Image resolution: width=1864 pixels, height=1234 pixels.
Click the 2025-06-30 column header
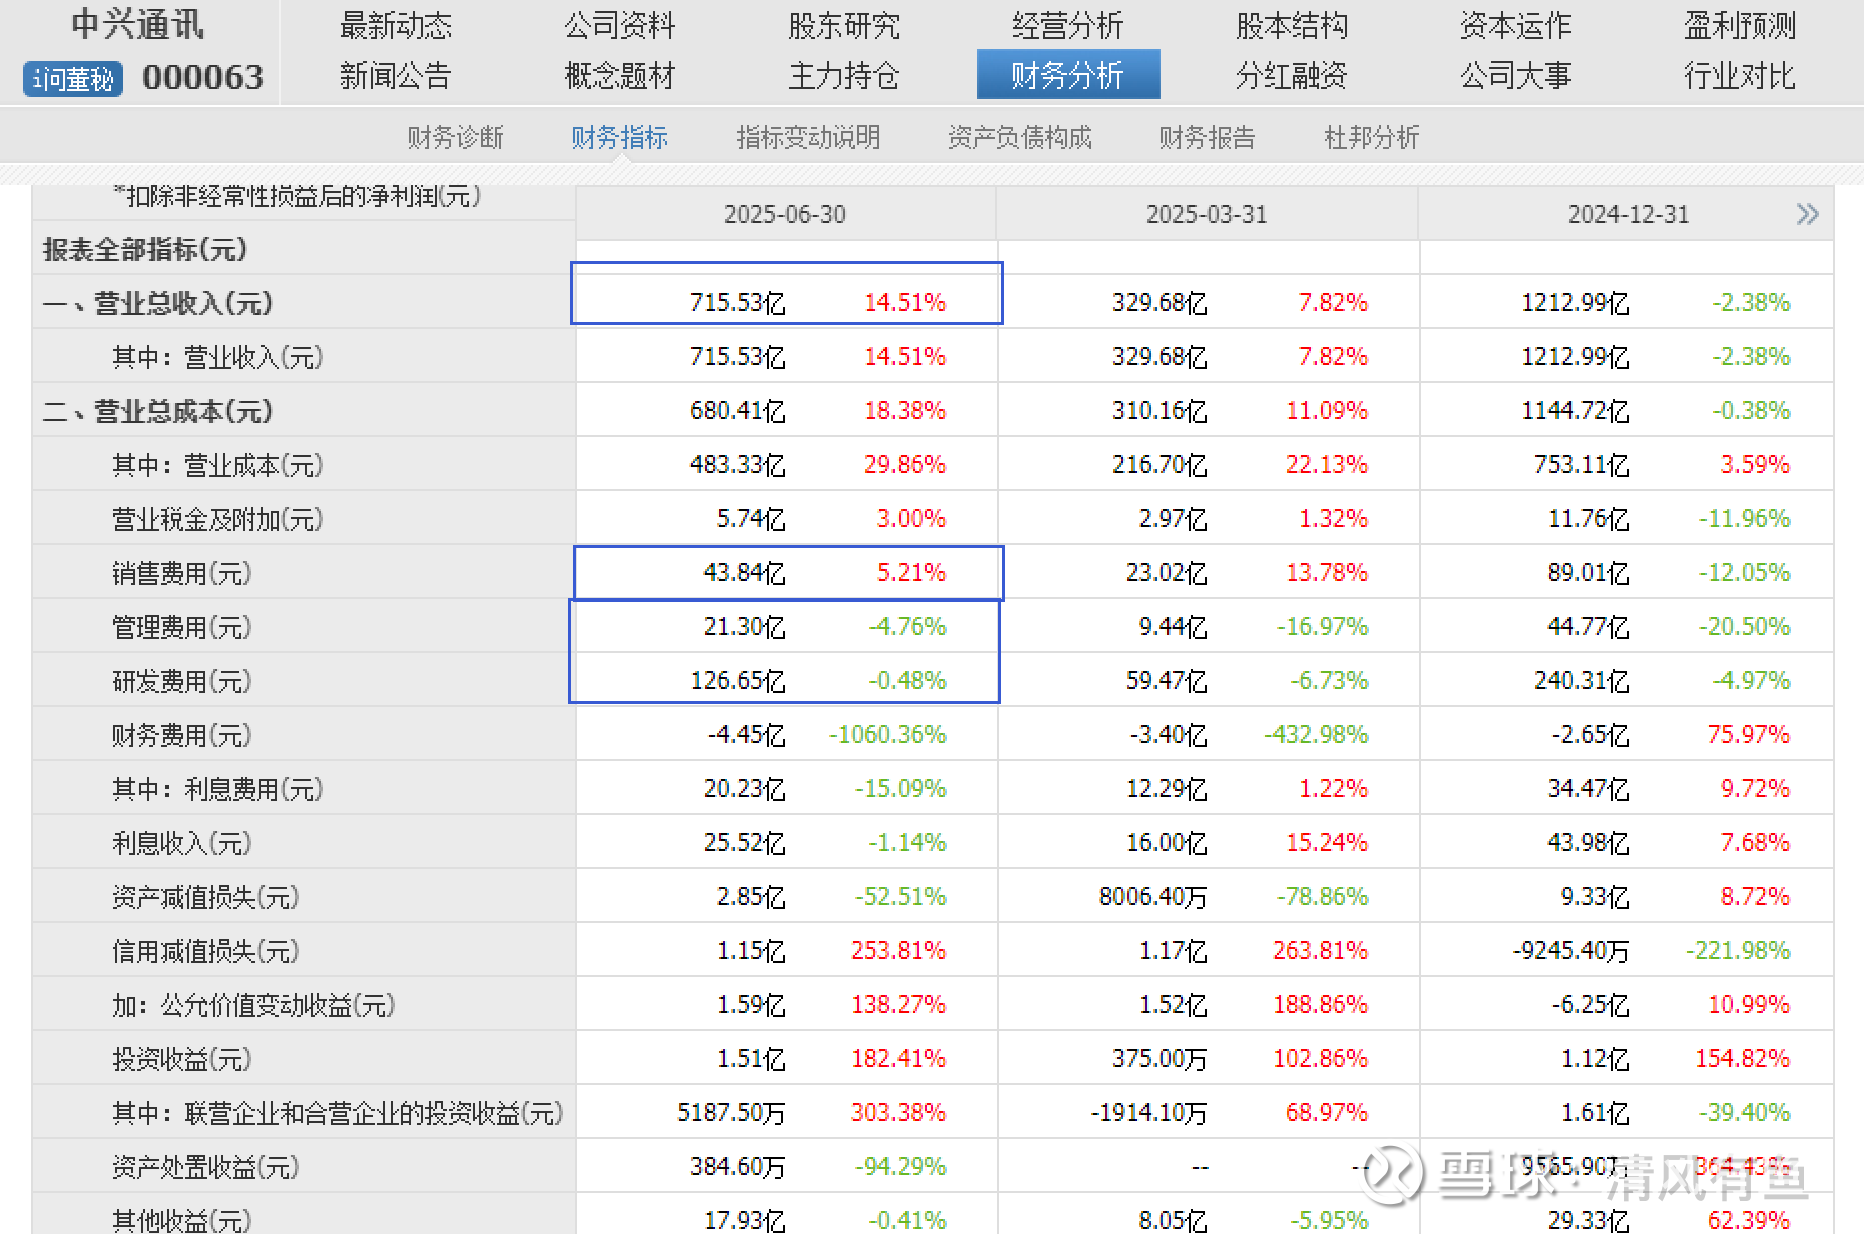pos(785,214)
